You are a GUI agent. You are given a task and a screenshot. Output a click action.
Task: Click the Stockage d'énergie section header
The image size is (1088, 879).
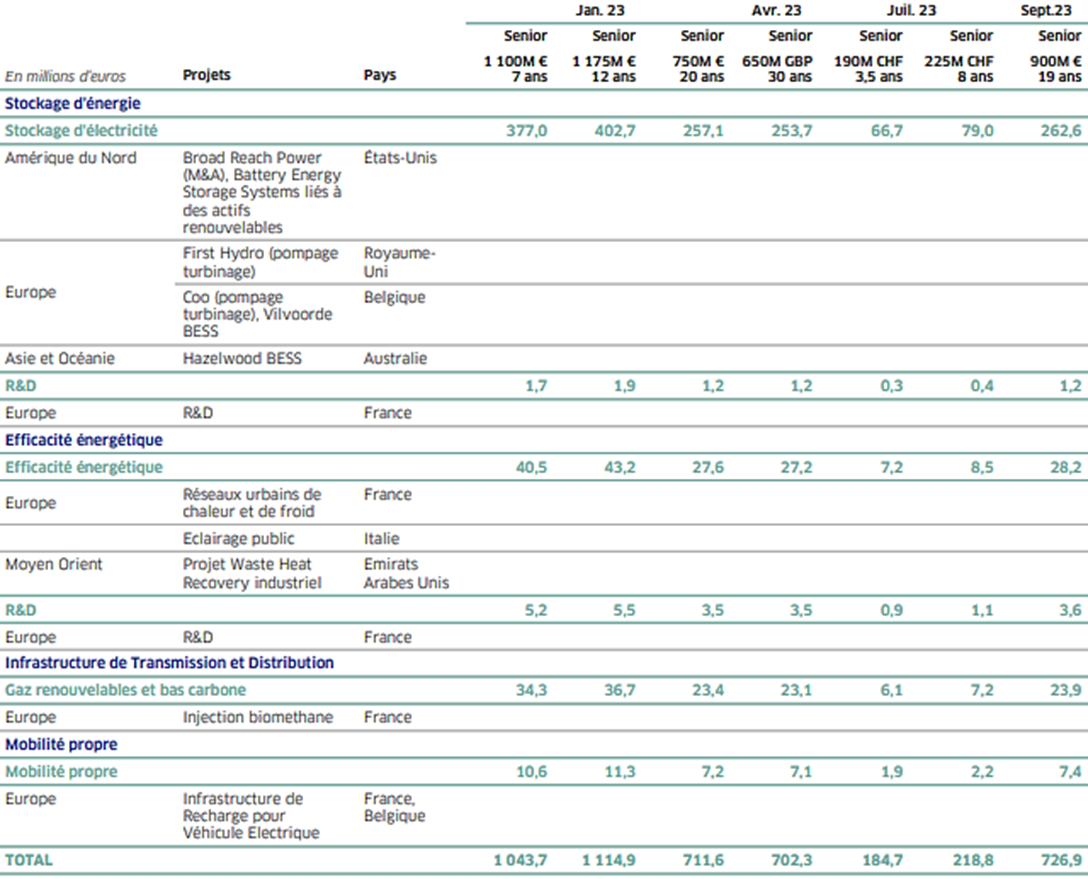pyautogui.click(x=73, y=103)
